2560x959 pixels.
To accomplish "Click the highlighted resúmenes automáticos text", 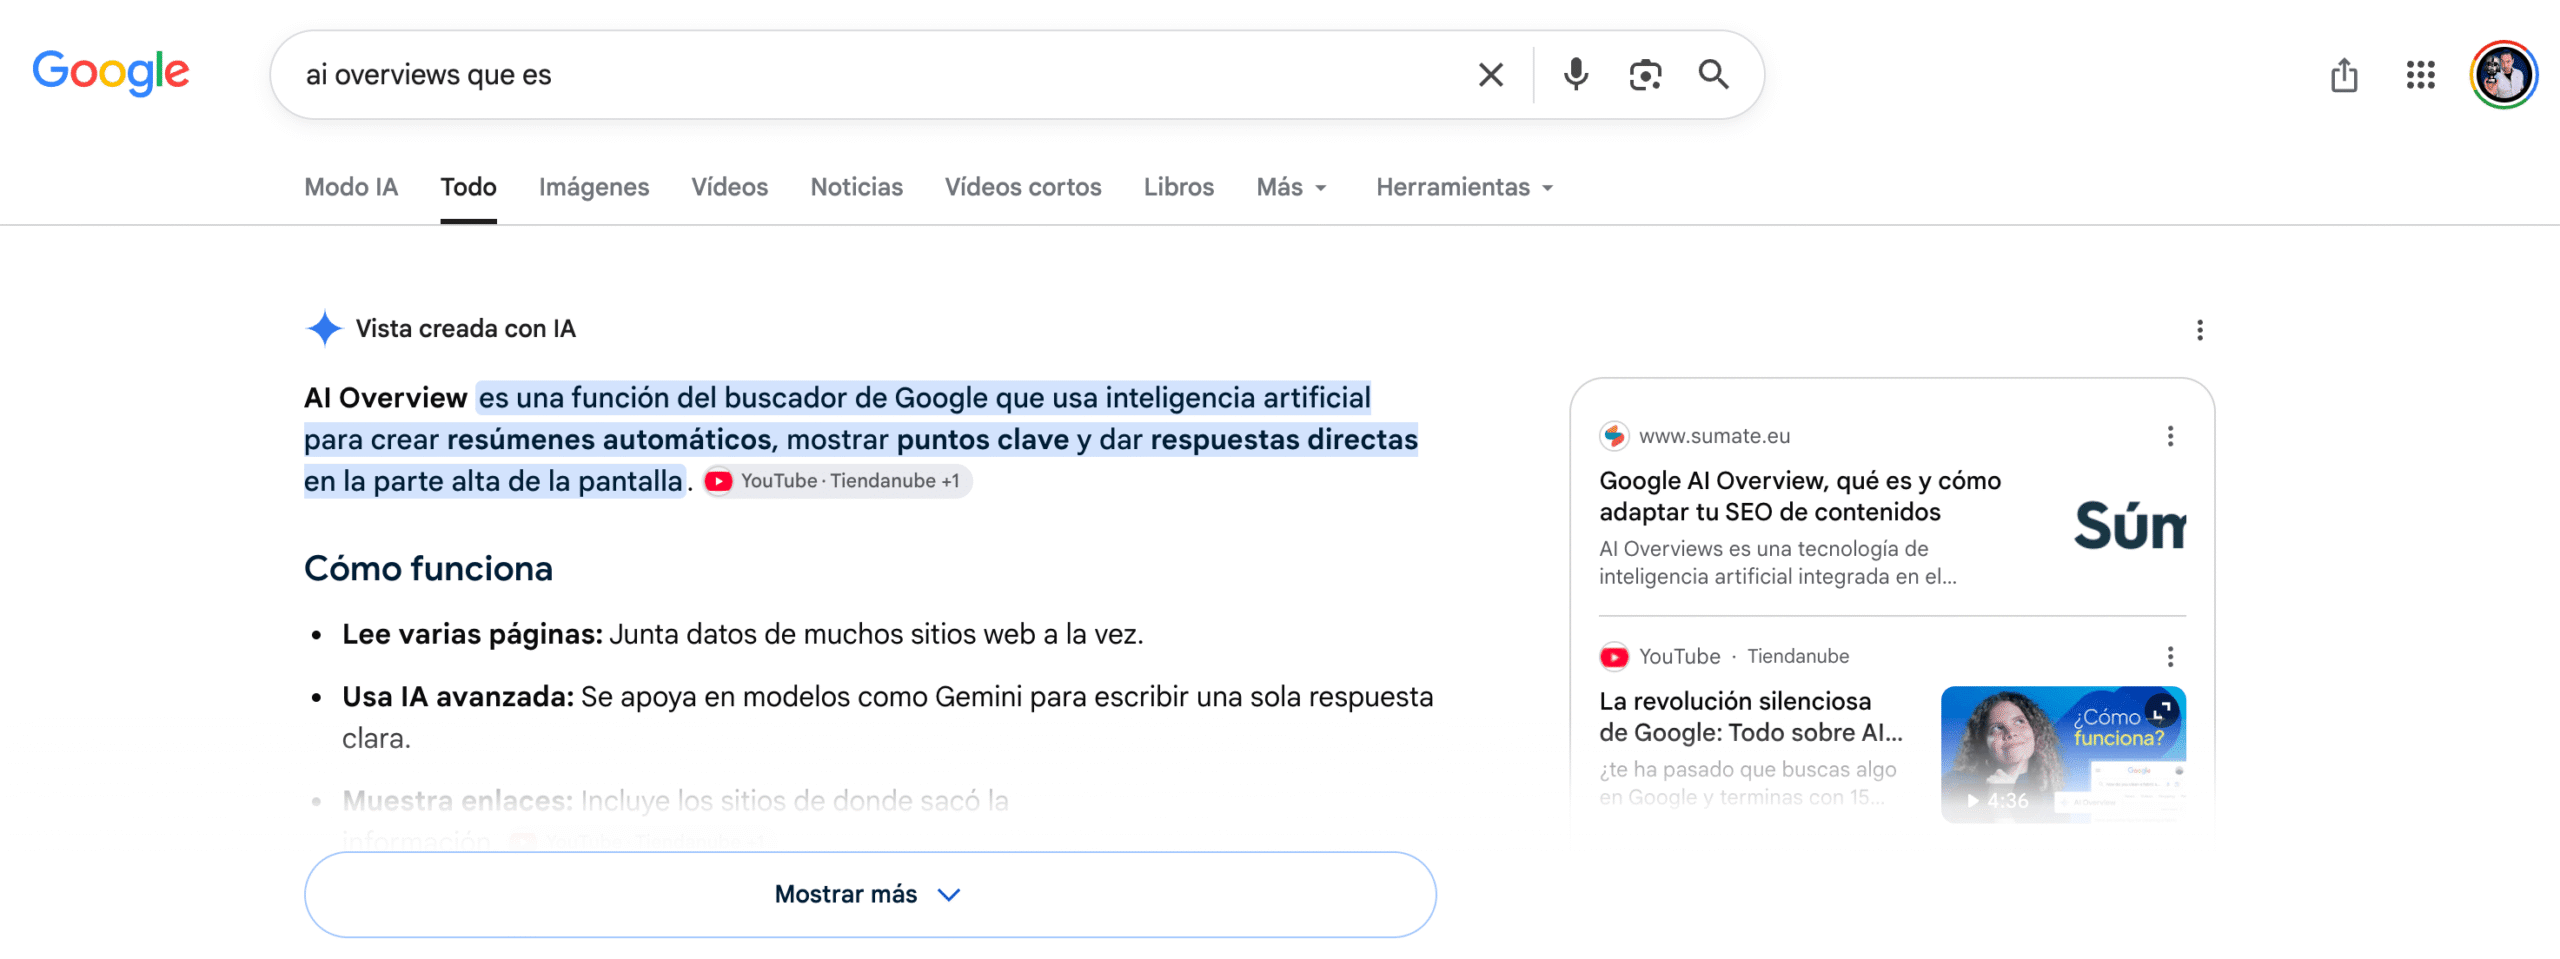I will coord(610,440).
